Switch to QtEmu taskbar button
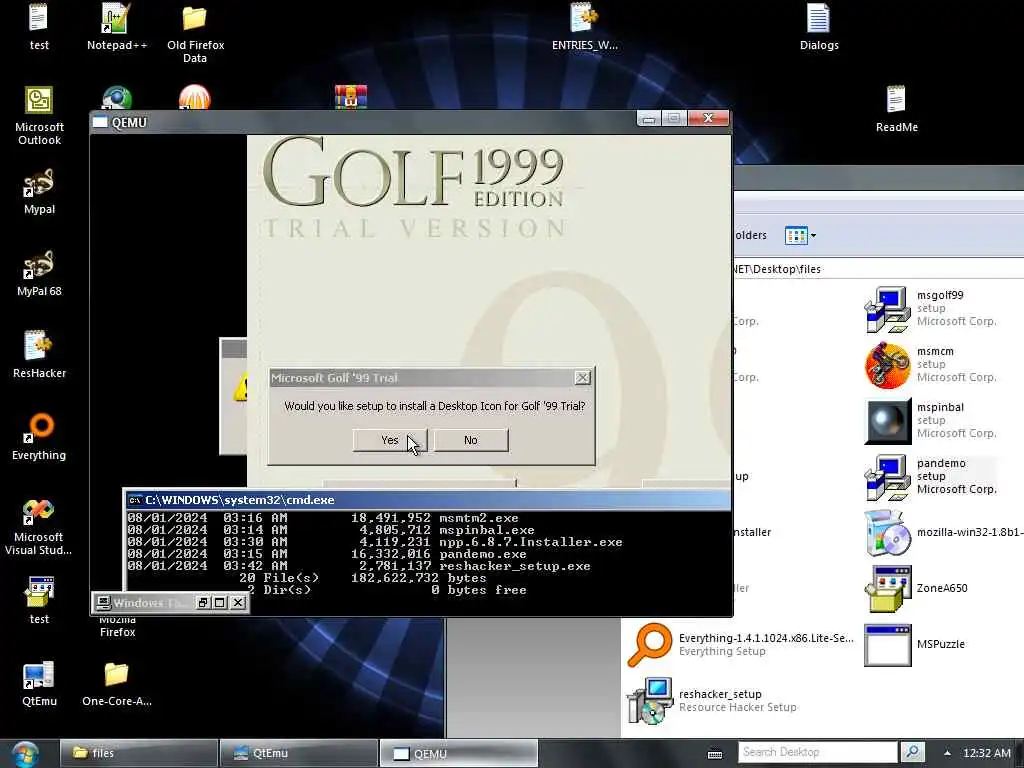This screenshot has width=1024, height=768. tap(299, 753)
